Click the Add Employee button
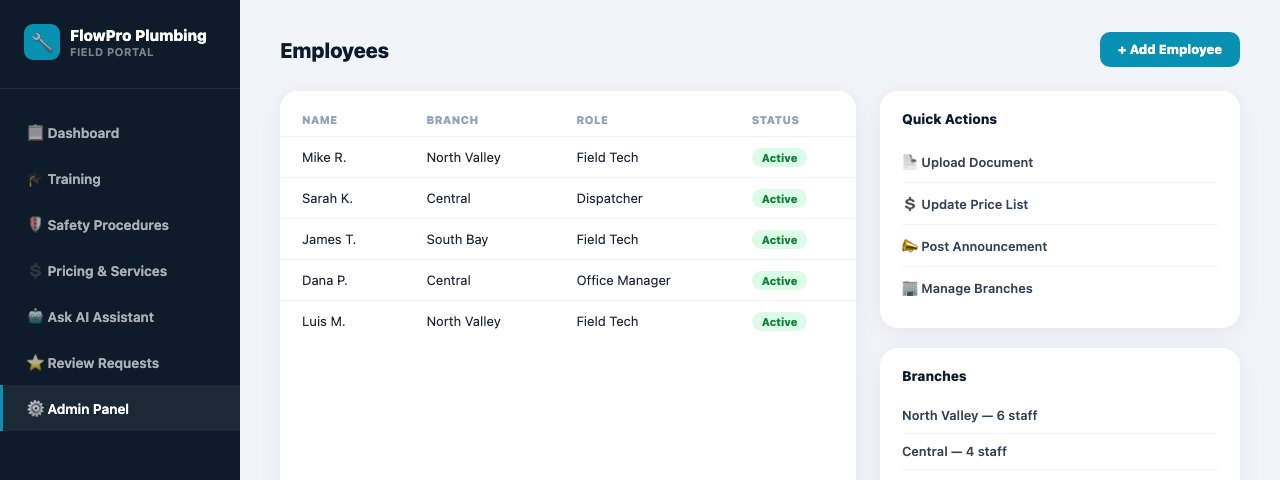1280x480 pixels. tap(1170, 50)
